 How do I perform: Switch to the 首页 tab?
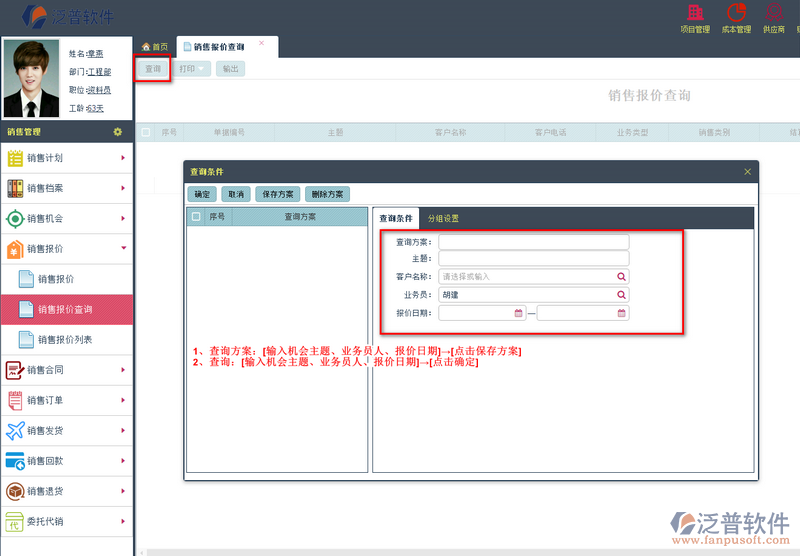(155, 47)
